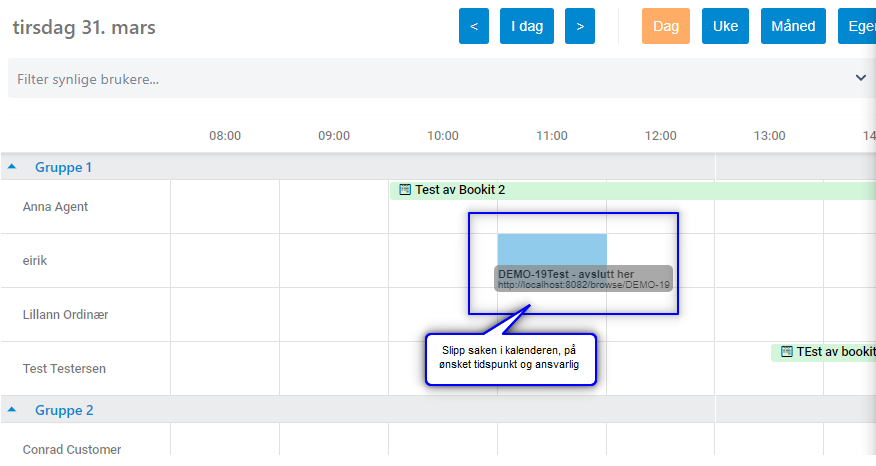Collapse Gruppe 1 with its arrow

tap(12, 167)
